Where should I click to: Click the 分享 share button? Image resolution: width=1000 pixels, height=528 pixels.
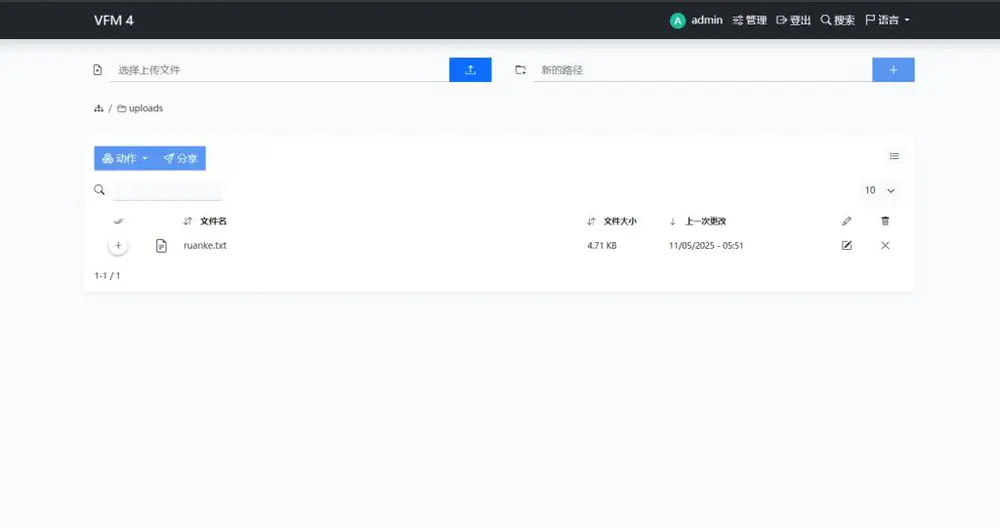[x=180, y=158]
